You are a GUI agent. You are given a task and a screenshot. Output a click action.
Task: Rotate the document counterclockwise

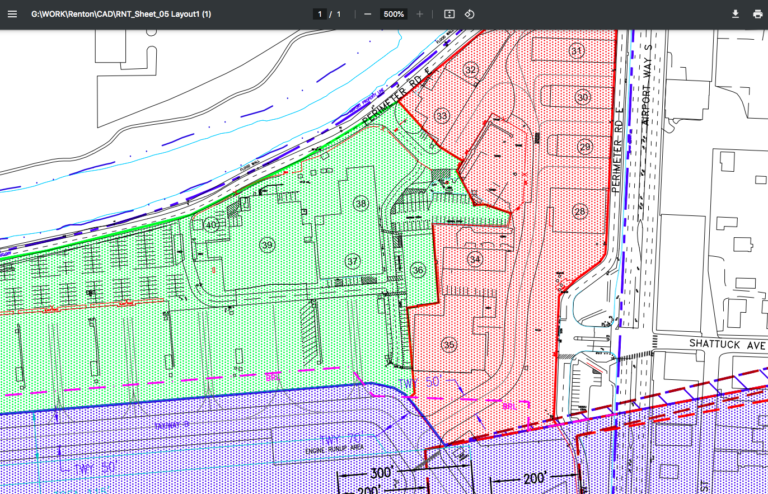tap(470, 14)
